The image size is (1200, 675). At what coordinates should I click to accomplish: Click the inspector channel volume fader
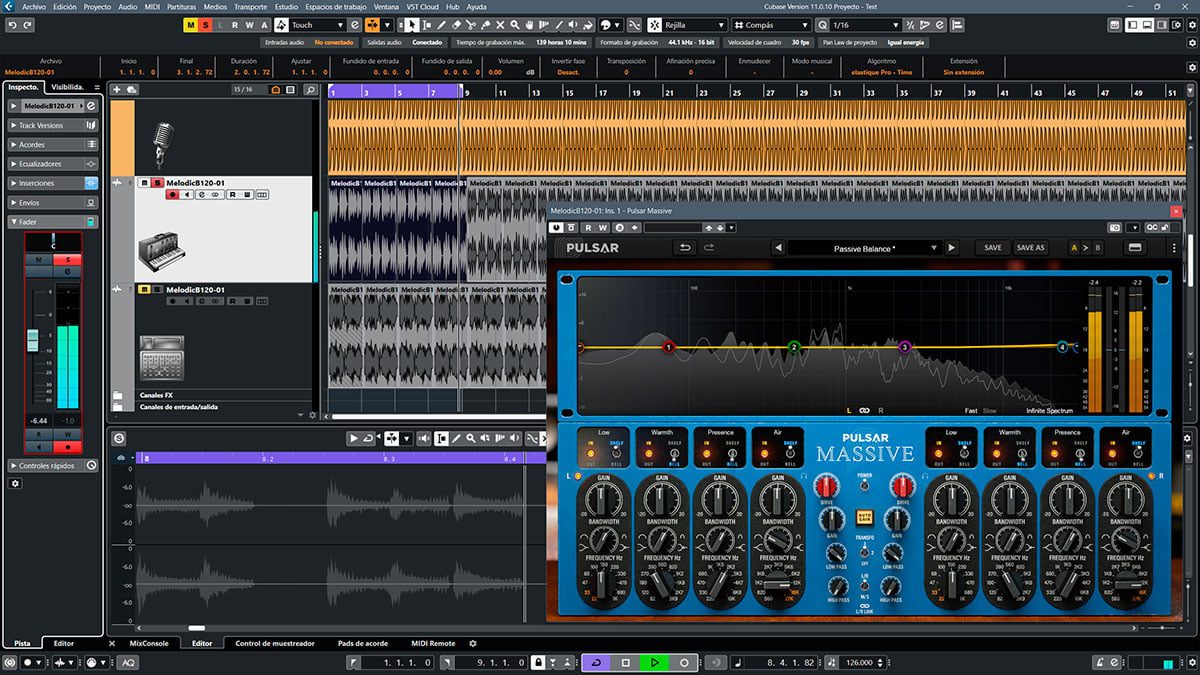coord(32,340)
